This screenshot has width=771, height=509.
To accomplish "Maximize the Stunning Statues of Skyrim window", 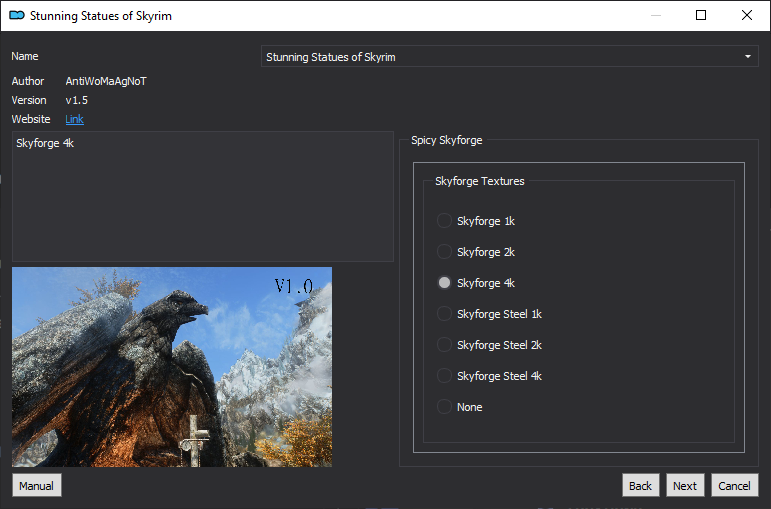I will [701, 15].
